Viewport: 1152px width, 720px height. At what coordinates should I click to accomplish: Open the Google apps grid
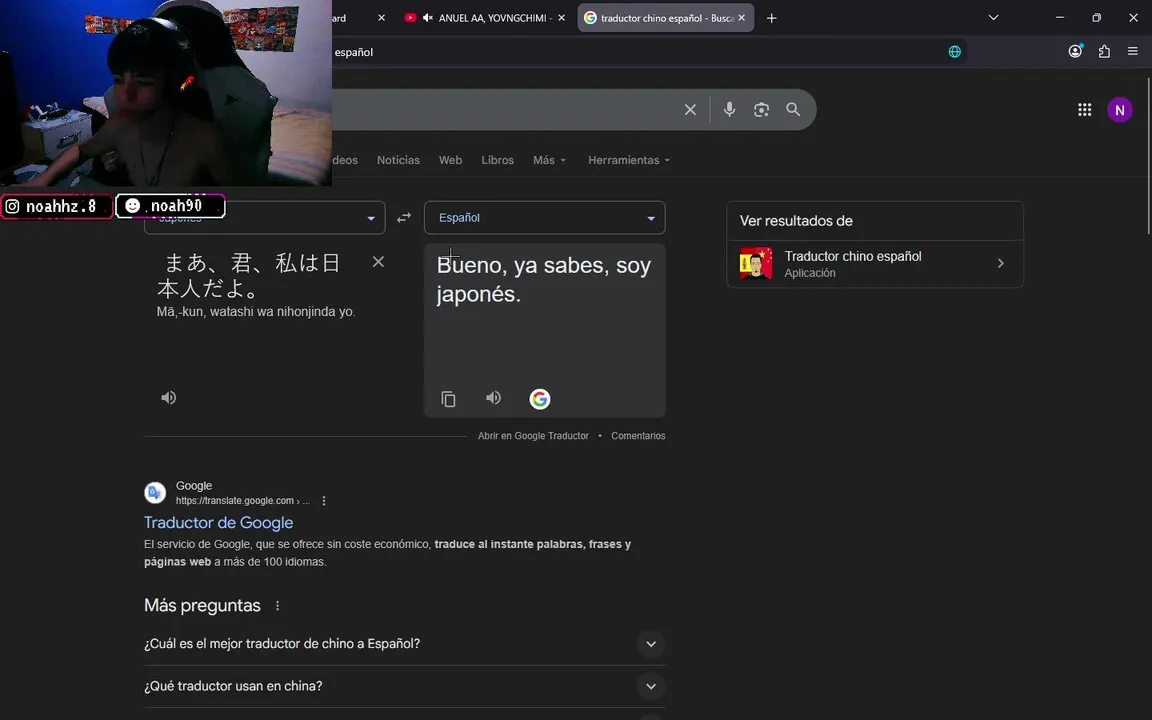1084,109
